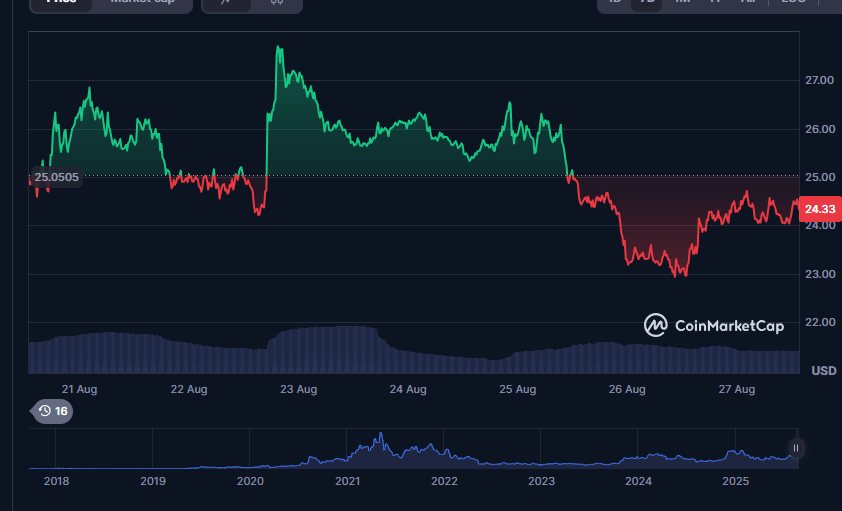Click the red 24.33 current price tag
The width and height of the screenshot is (842, 511).
(819, 209)
